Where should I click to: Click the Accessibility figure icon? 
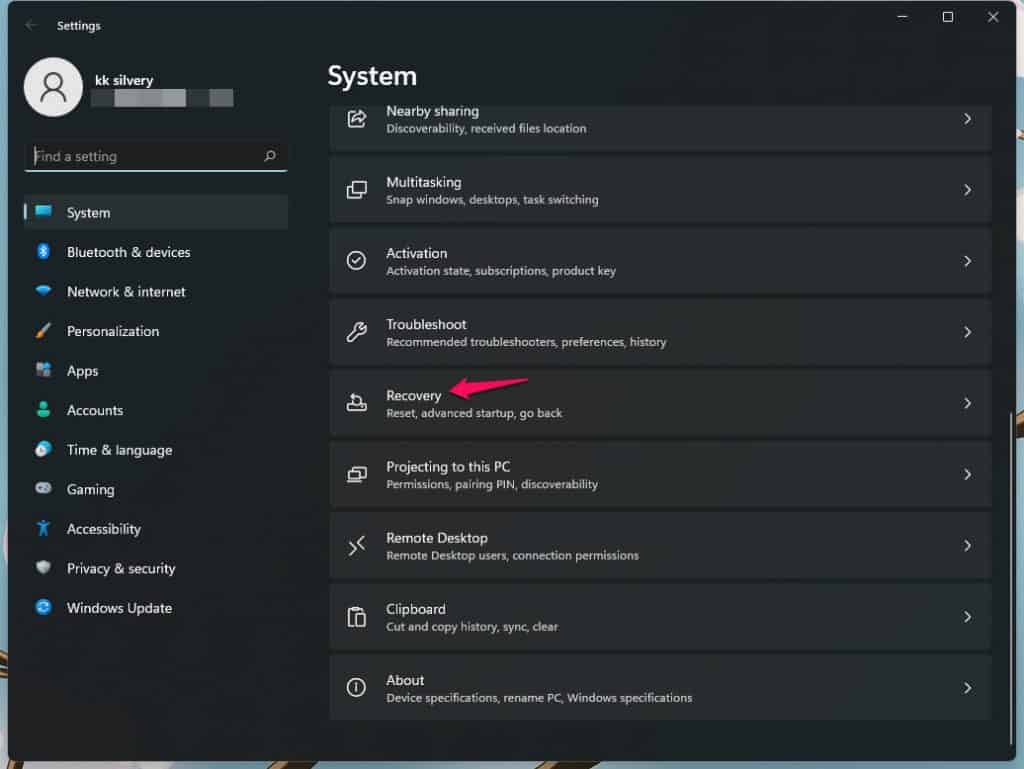coord(44,528)
